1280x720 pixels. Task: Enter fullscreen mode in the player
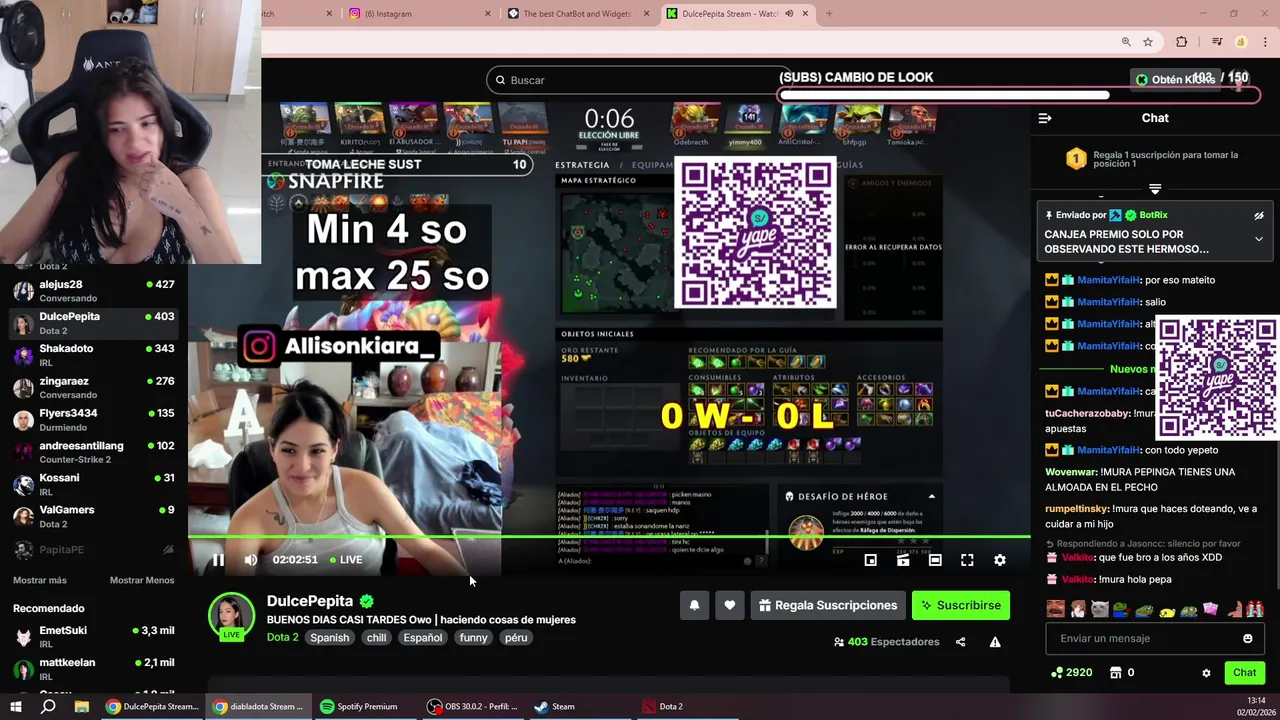coord(967,560)
